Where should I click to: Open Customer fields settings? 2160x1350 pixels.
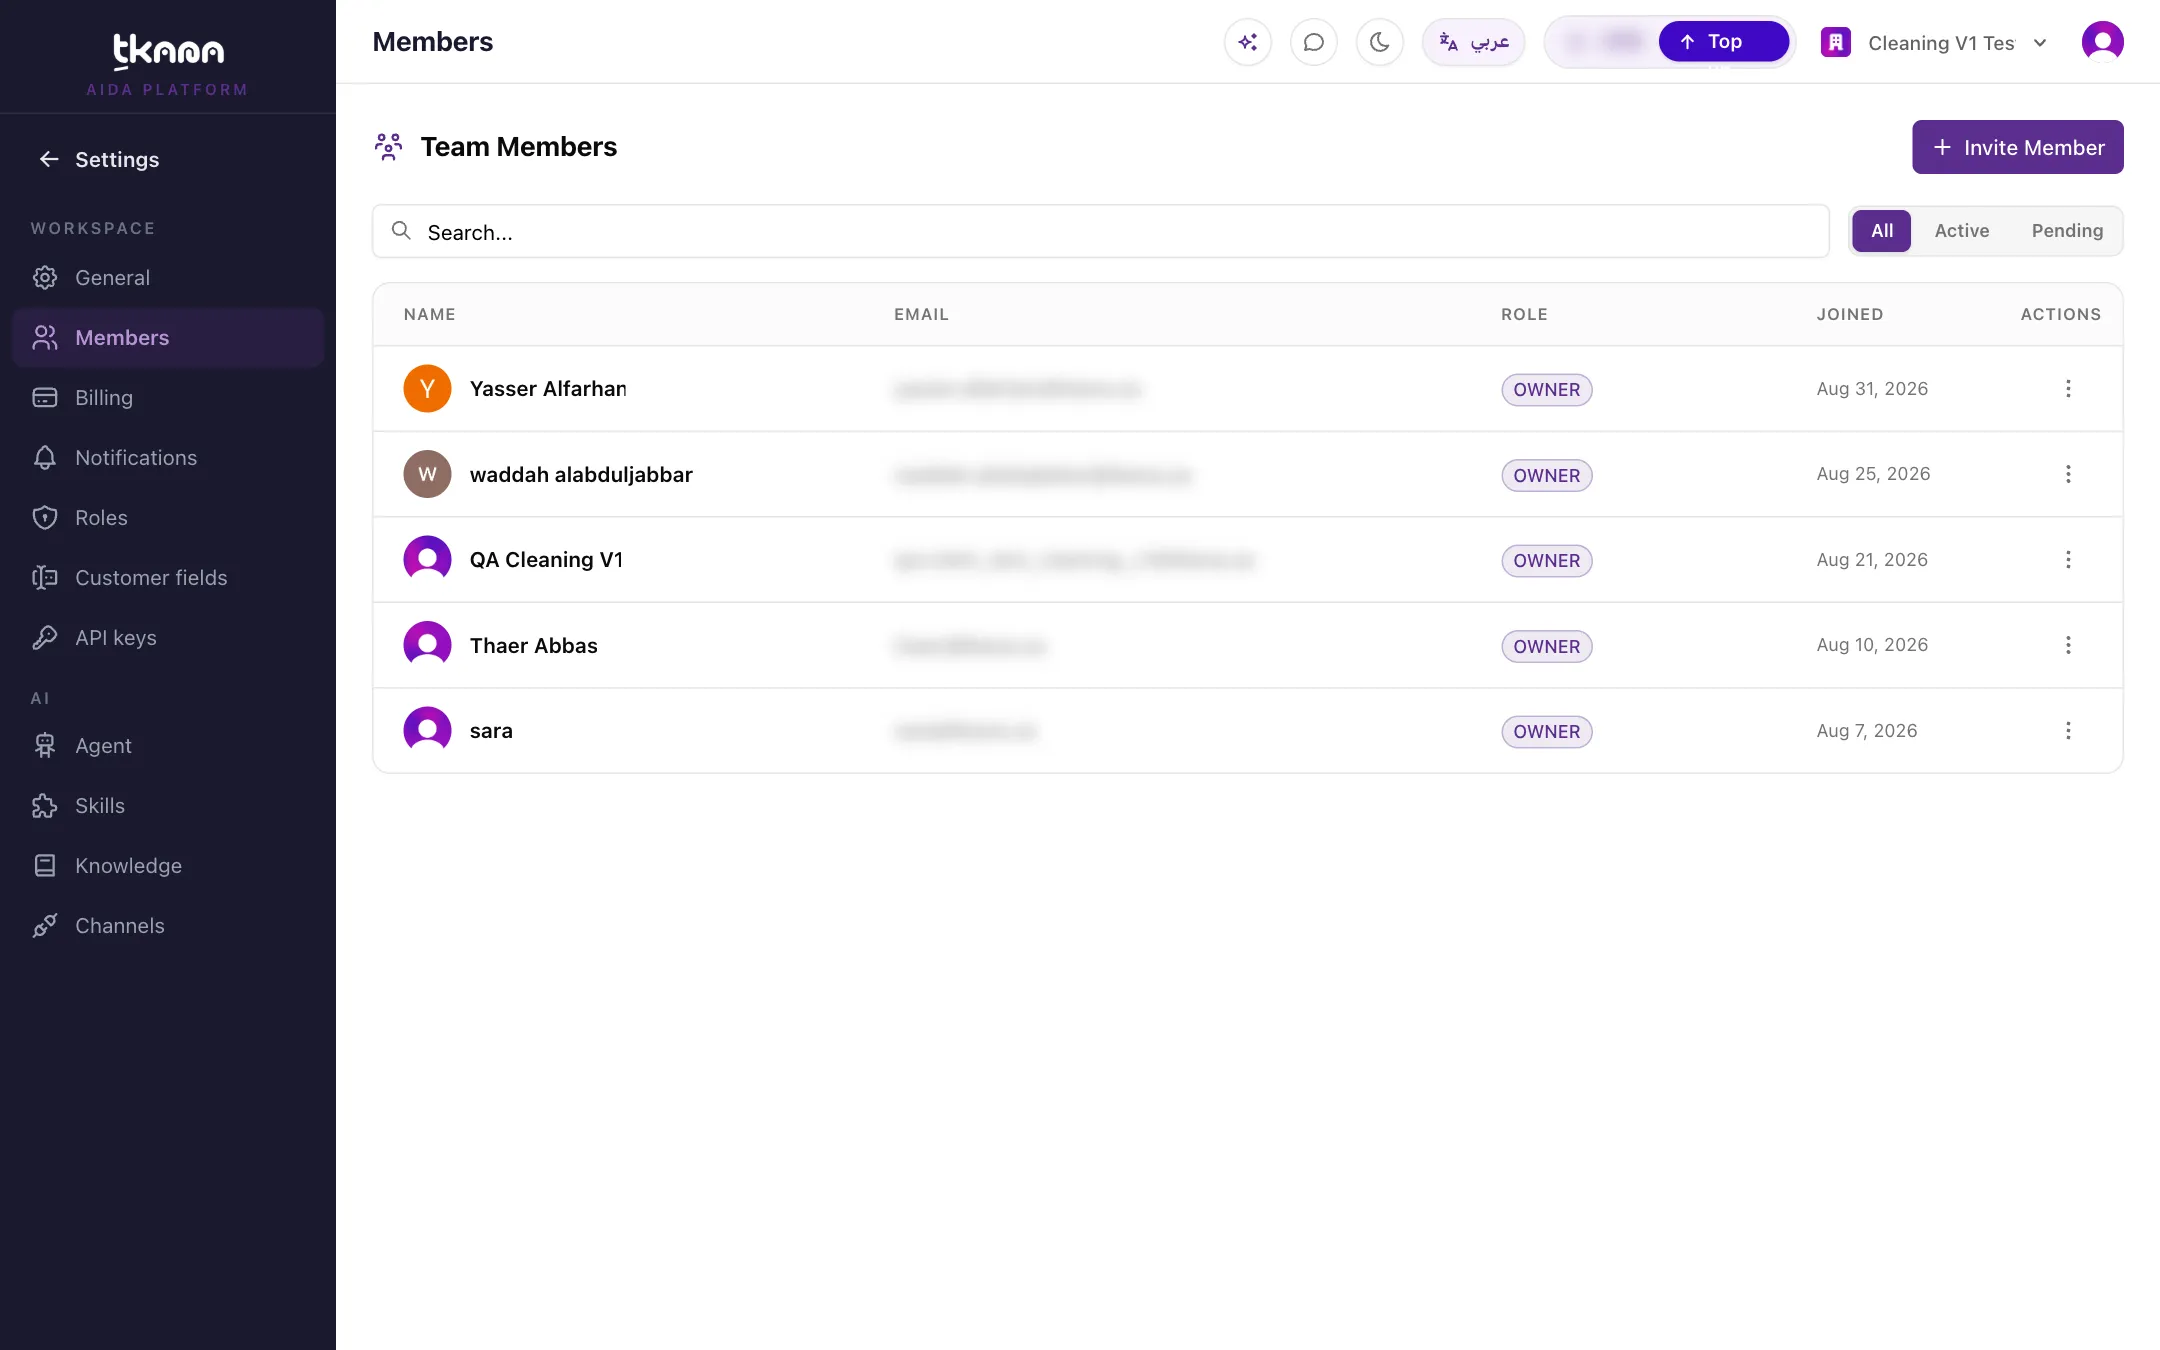point(168,578)
